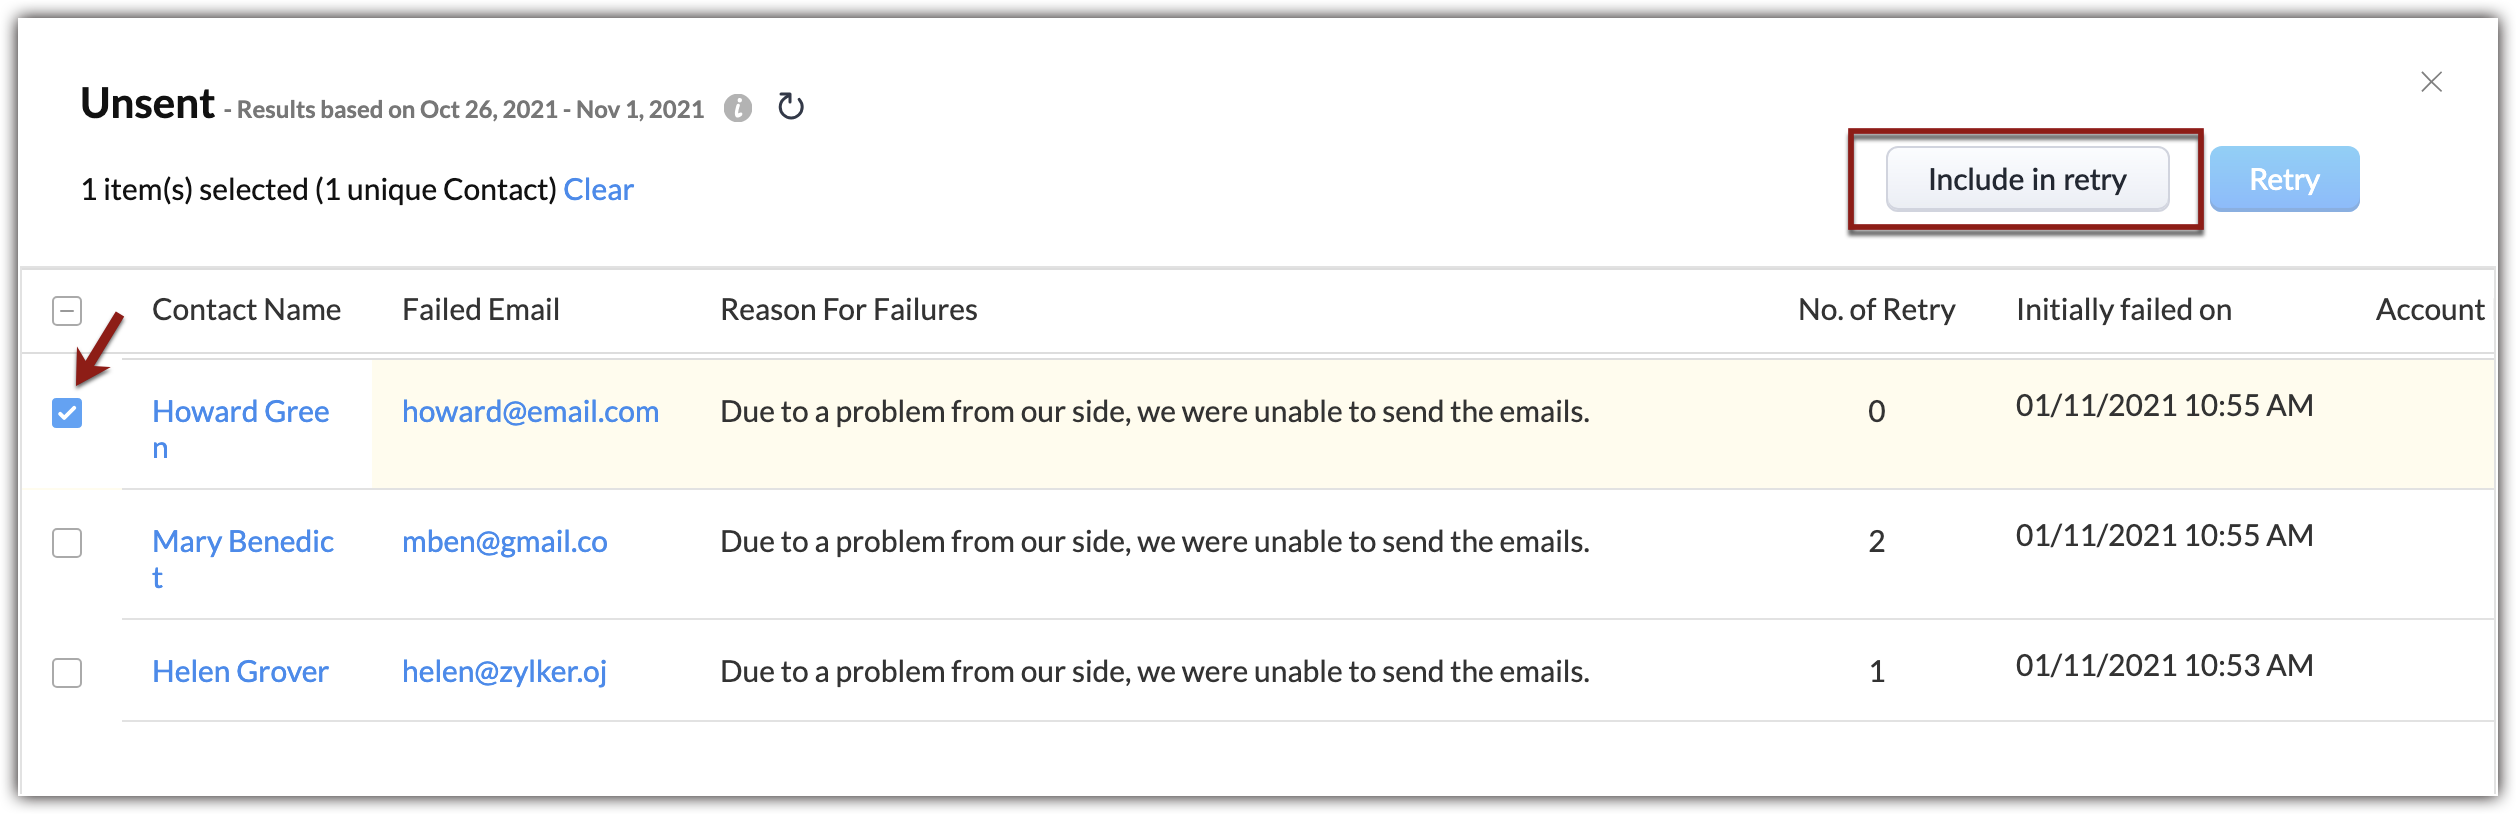
Task: Close the Unsent dialog with X icon
Action: pos(2431,82)
